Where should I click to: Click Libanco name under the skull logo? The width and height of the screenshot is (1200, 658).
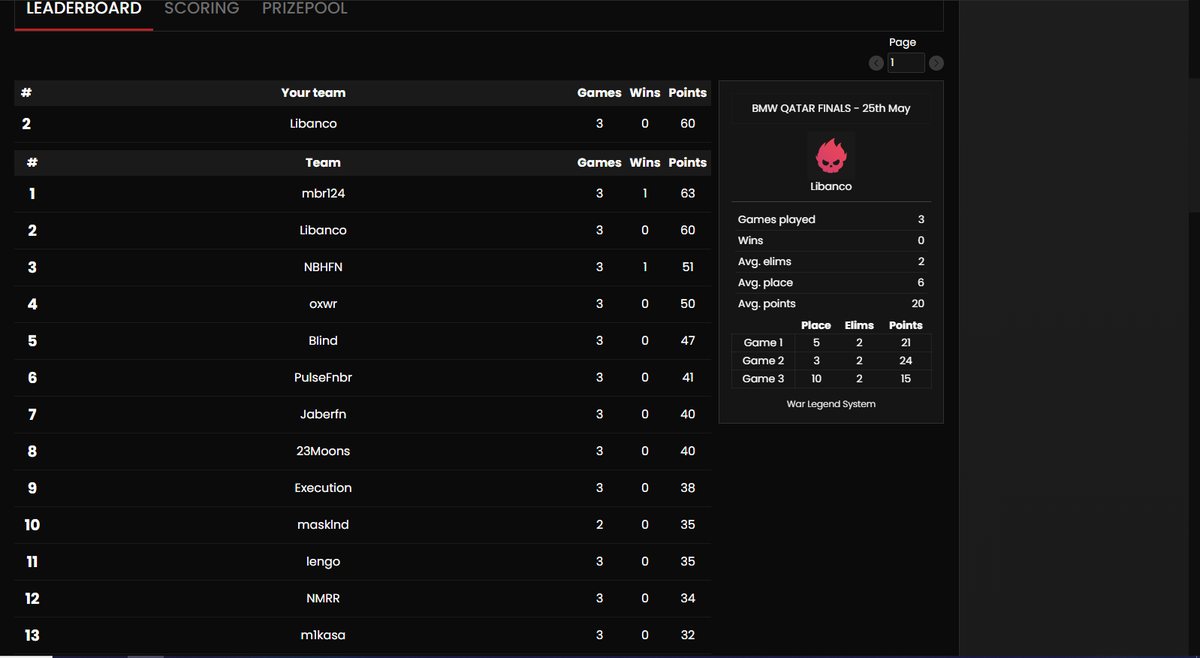pos(831,187)
